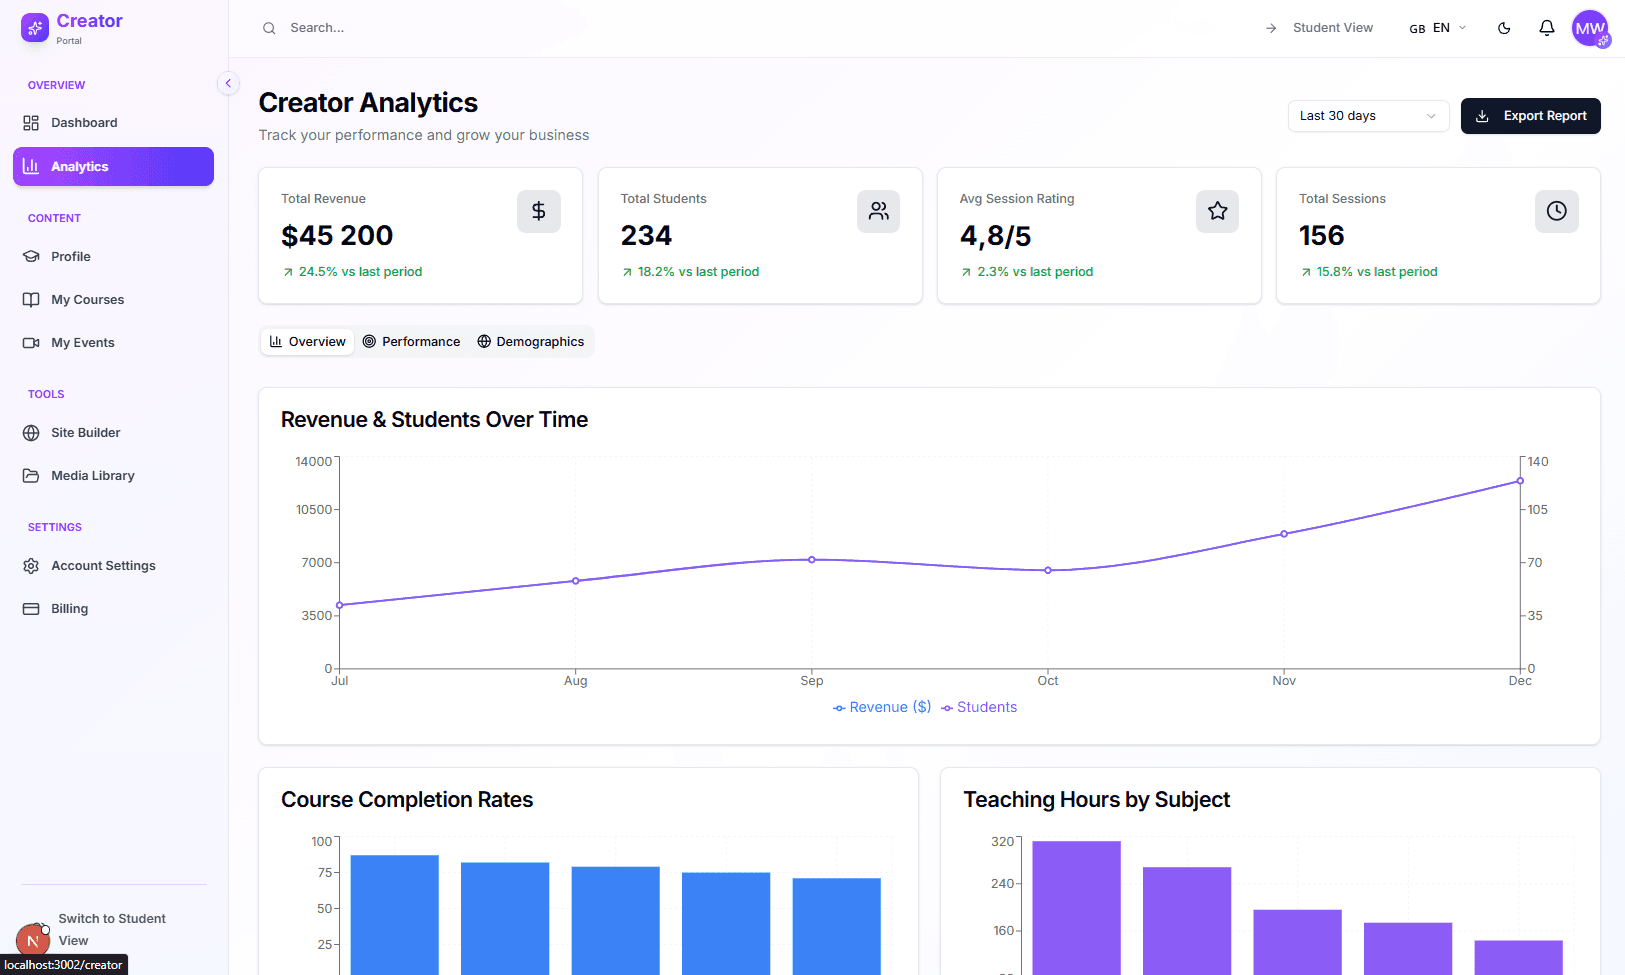Click the dollar icon on Total Revenue card
The height and width of the screenshot is (975, 1625).
[x=538, y=211]
